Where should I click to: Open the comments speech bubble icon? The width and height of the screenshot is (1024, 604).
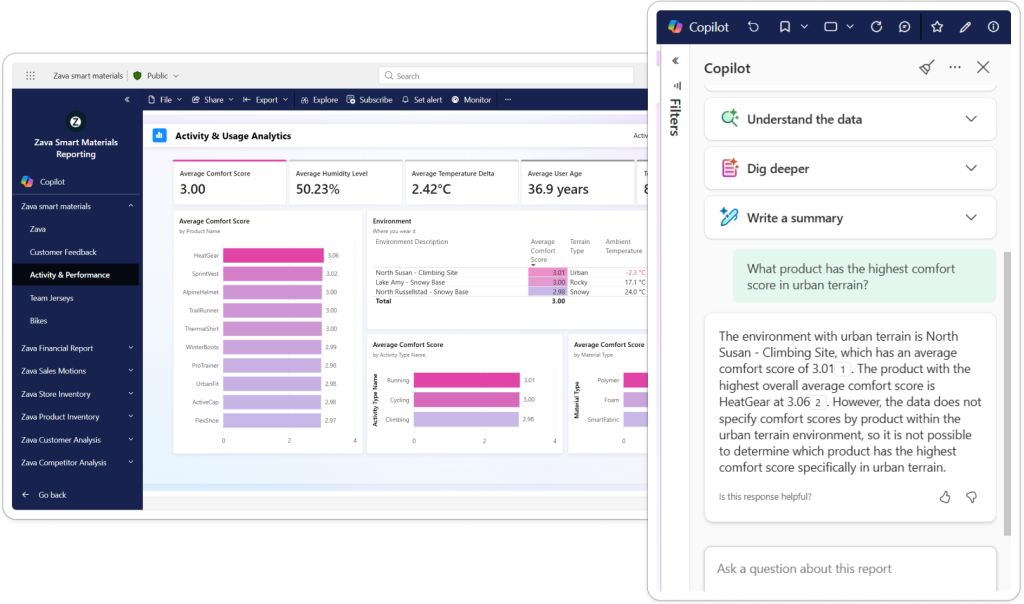[904, 27]
